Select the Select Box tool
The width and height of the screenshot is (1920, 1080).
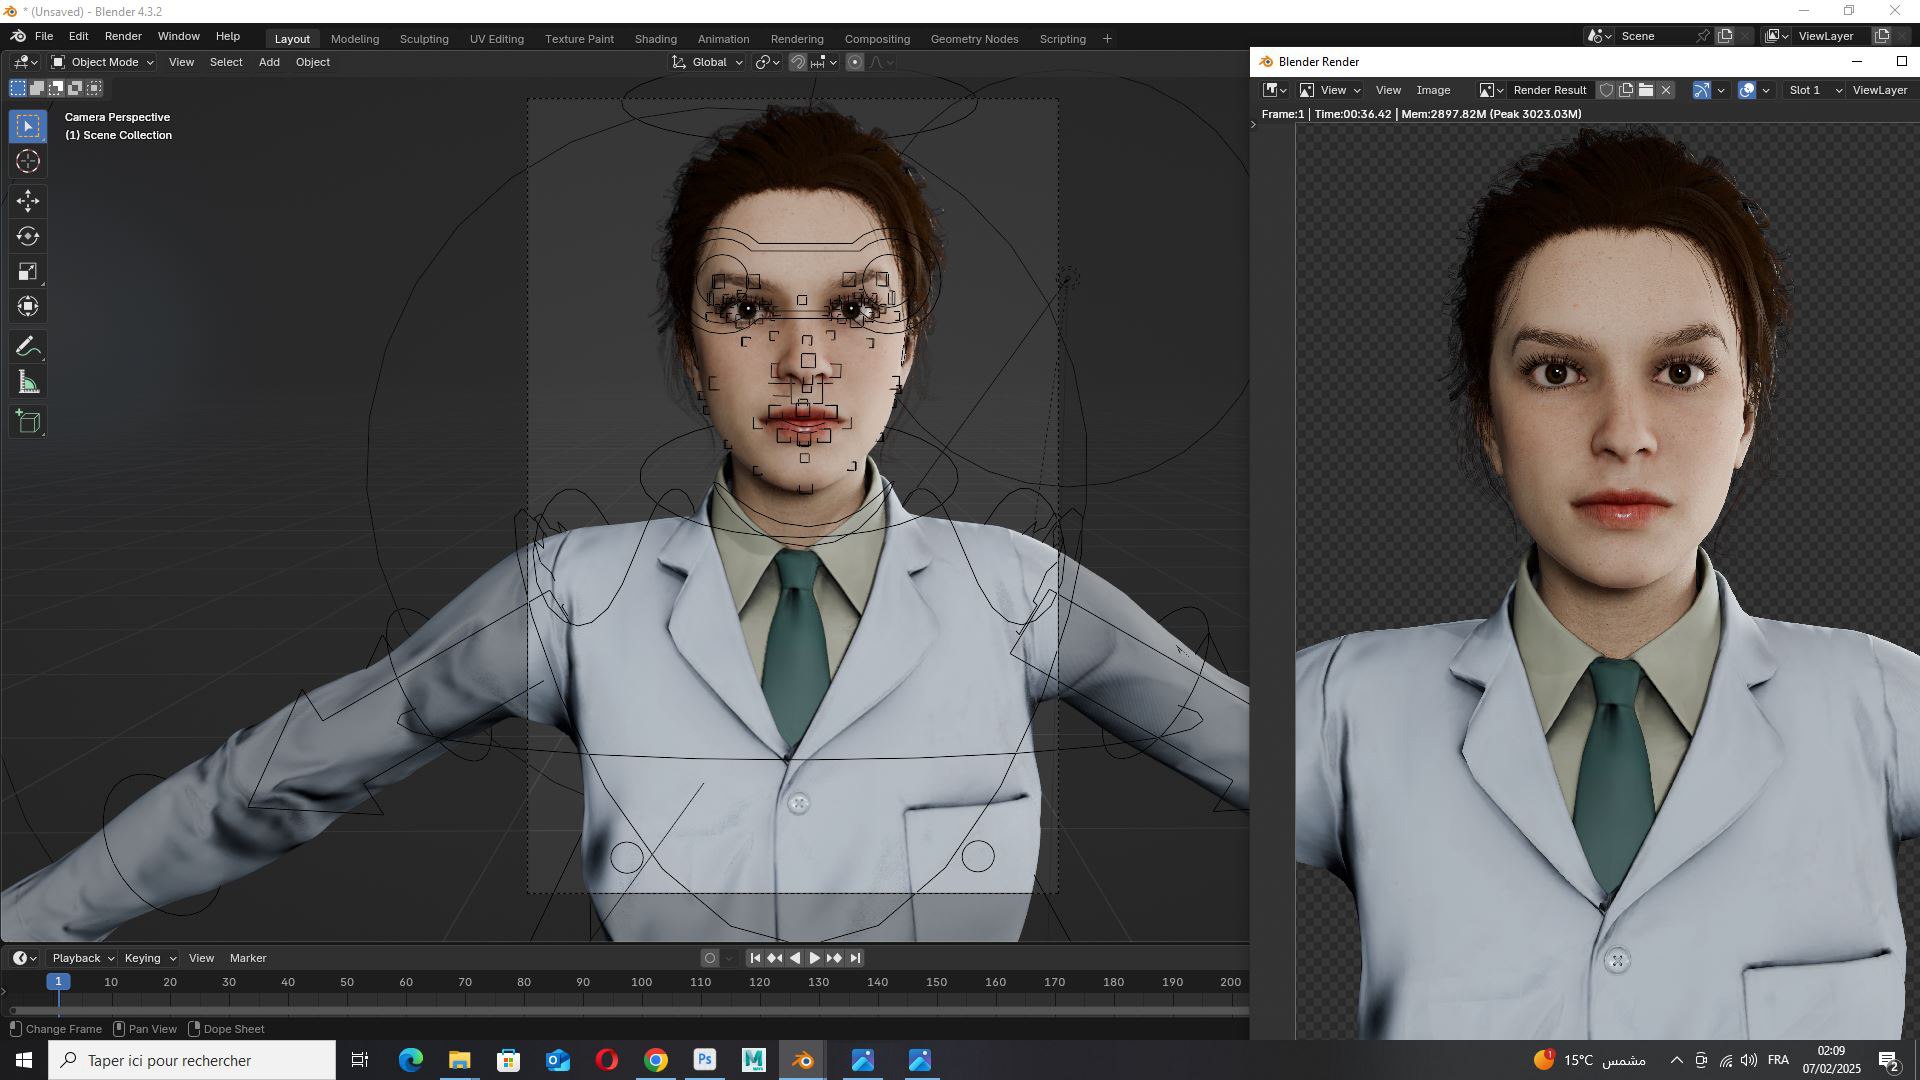28,126
